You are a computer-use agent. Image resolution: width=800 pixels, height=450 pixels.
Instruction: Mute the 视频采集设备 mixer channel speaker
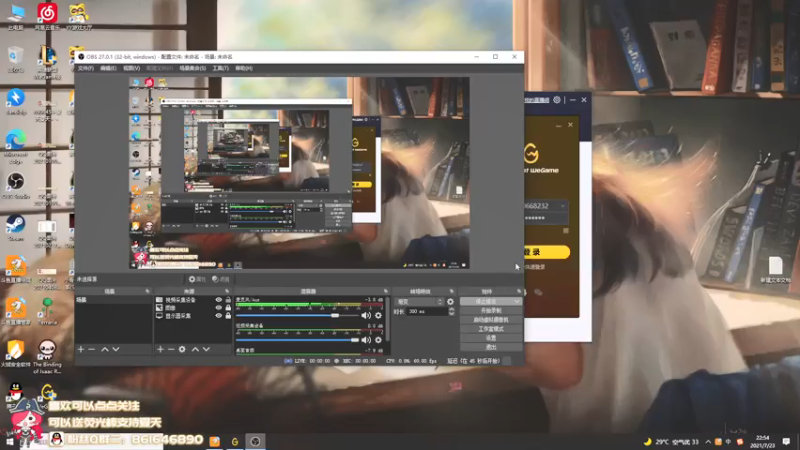click(366, 340)
